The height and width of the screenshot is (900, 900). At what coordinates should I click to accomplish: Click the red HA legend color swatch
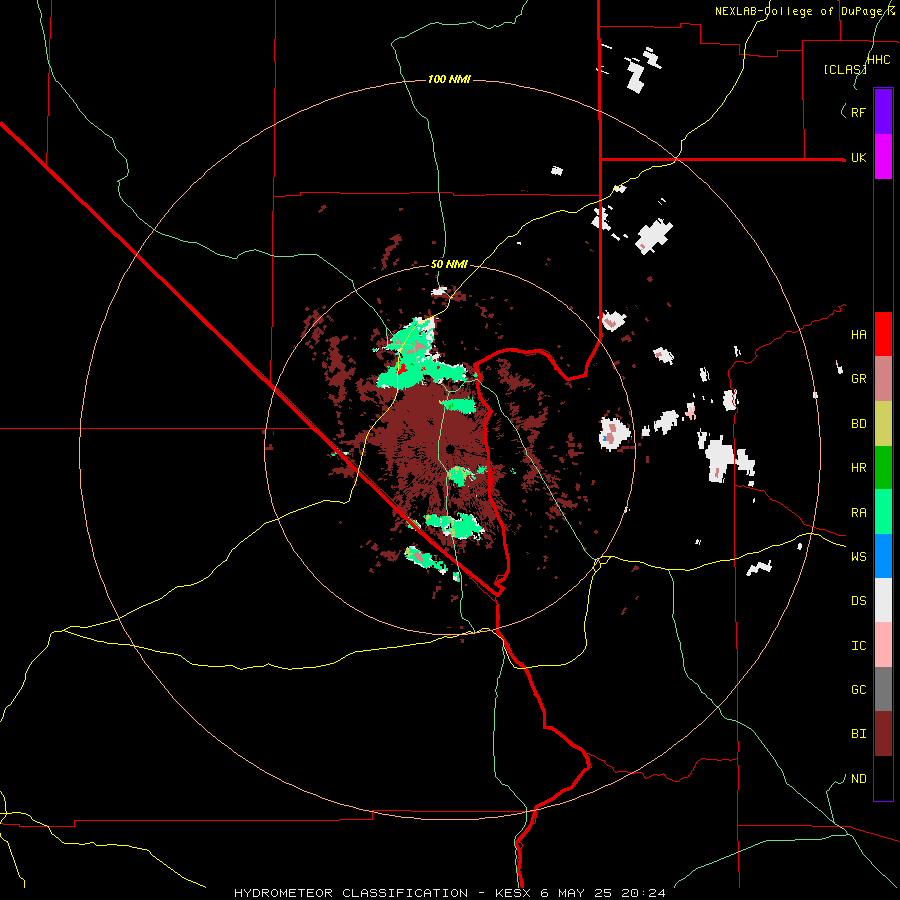pos(883,334)
